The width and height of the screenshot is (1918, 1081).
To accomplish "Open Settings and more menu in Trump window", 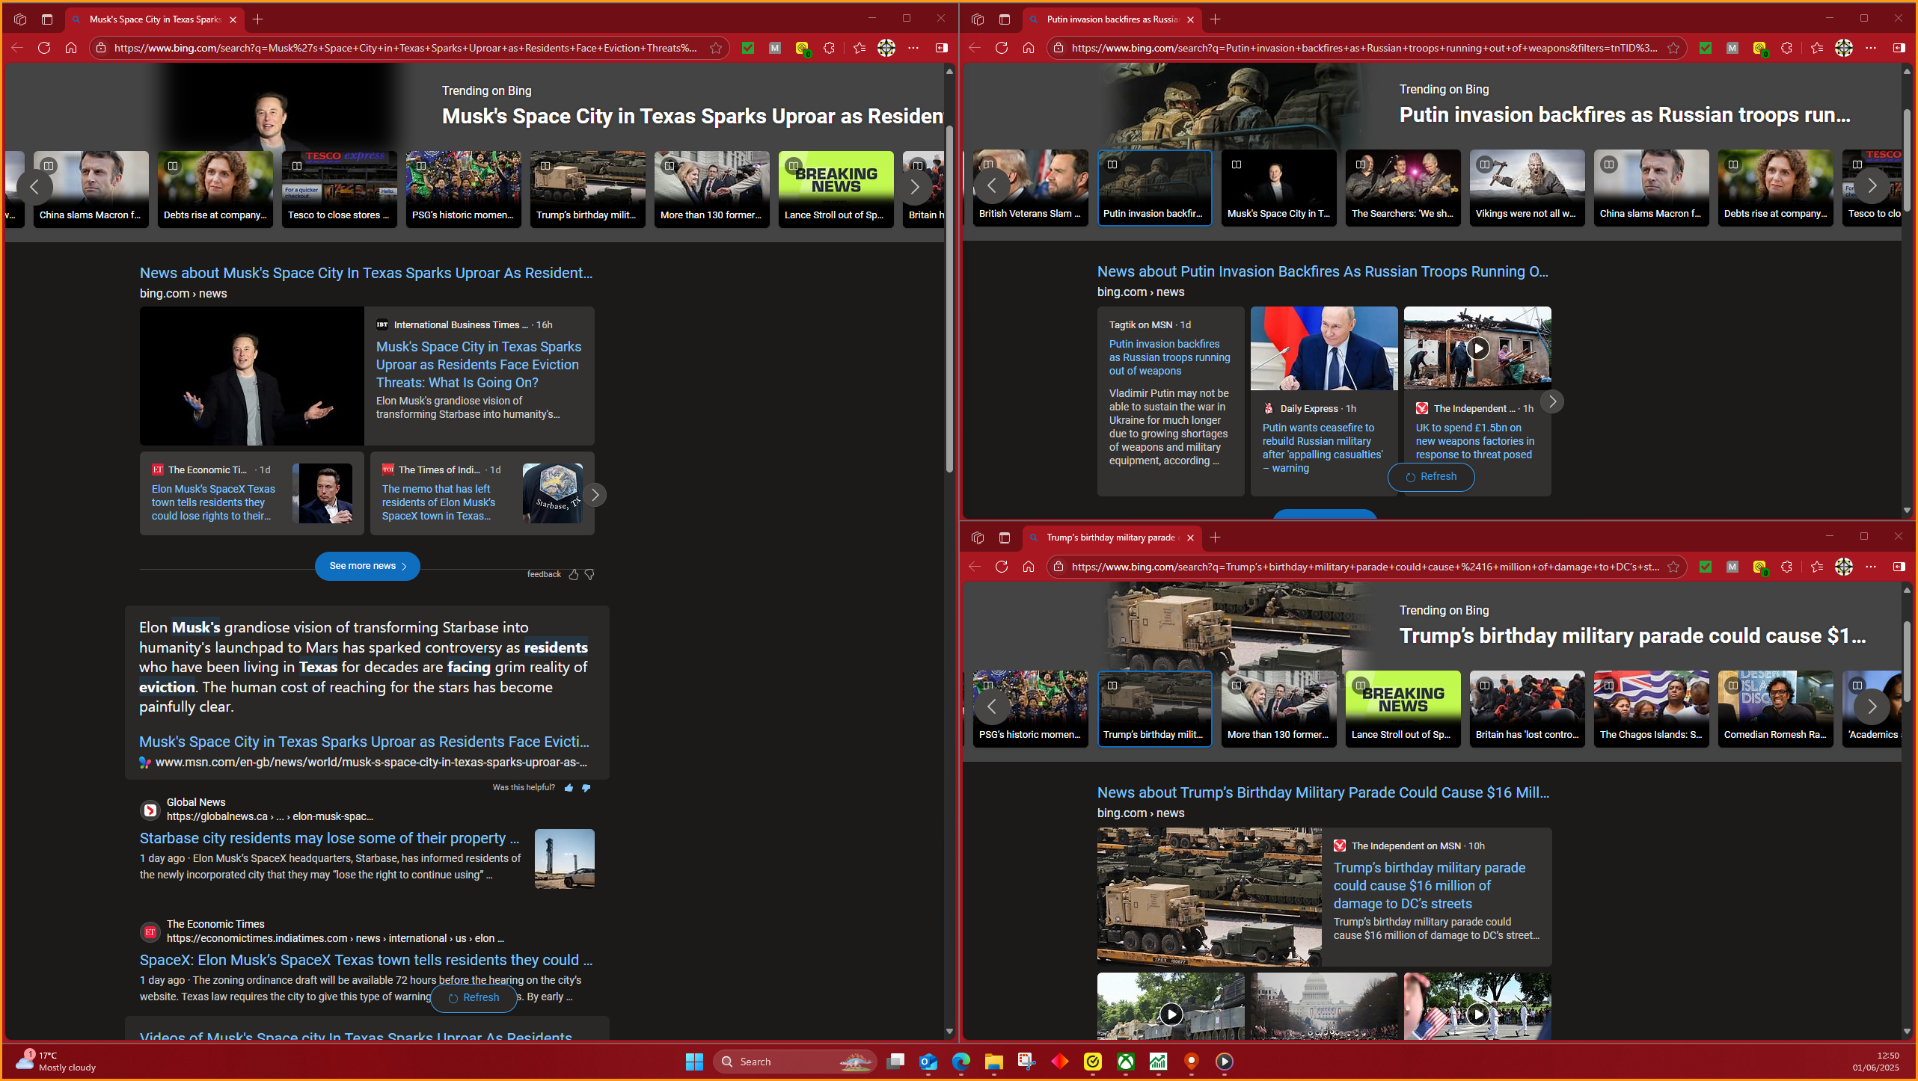I will point(1871,567).
